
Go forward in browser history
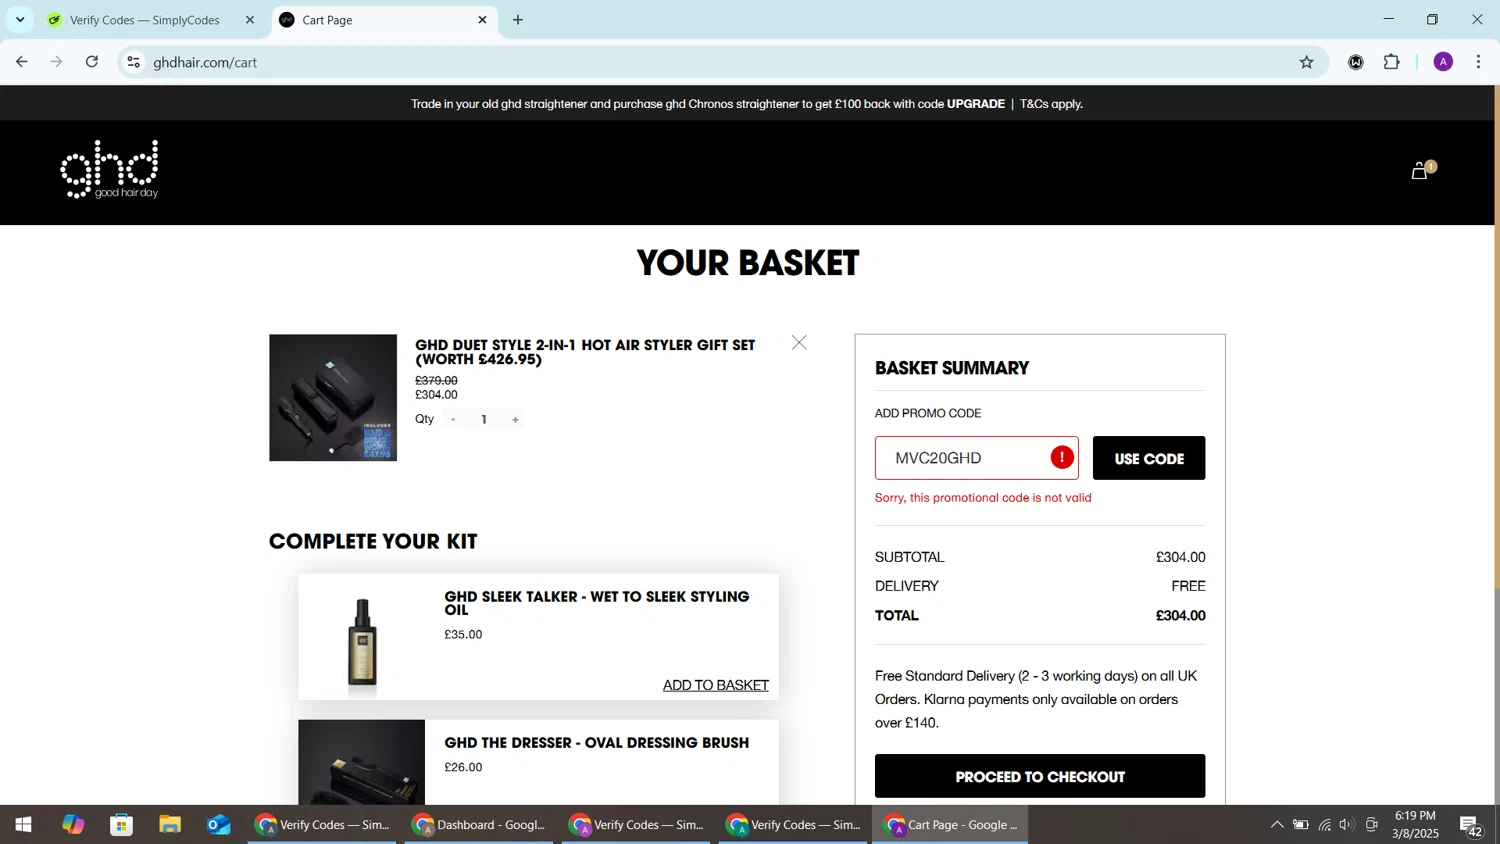(57, 62)
